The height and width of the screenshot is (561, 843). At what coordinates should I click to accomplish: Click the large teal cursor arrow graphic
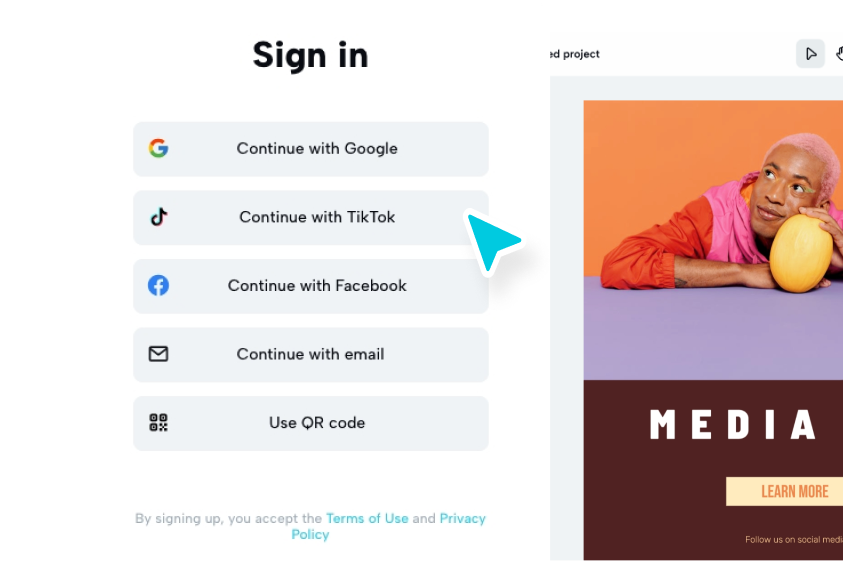tap(492, 242)
